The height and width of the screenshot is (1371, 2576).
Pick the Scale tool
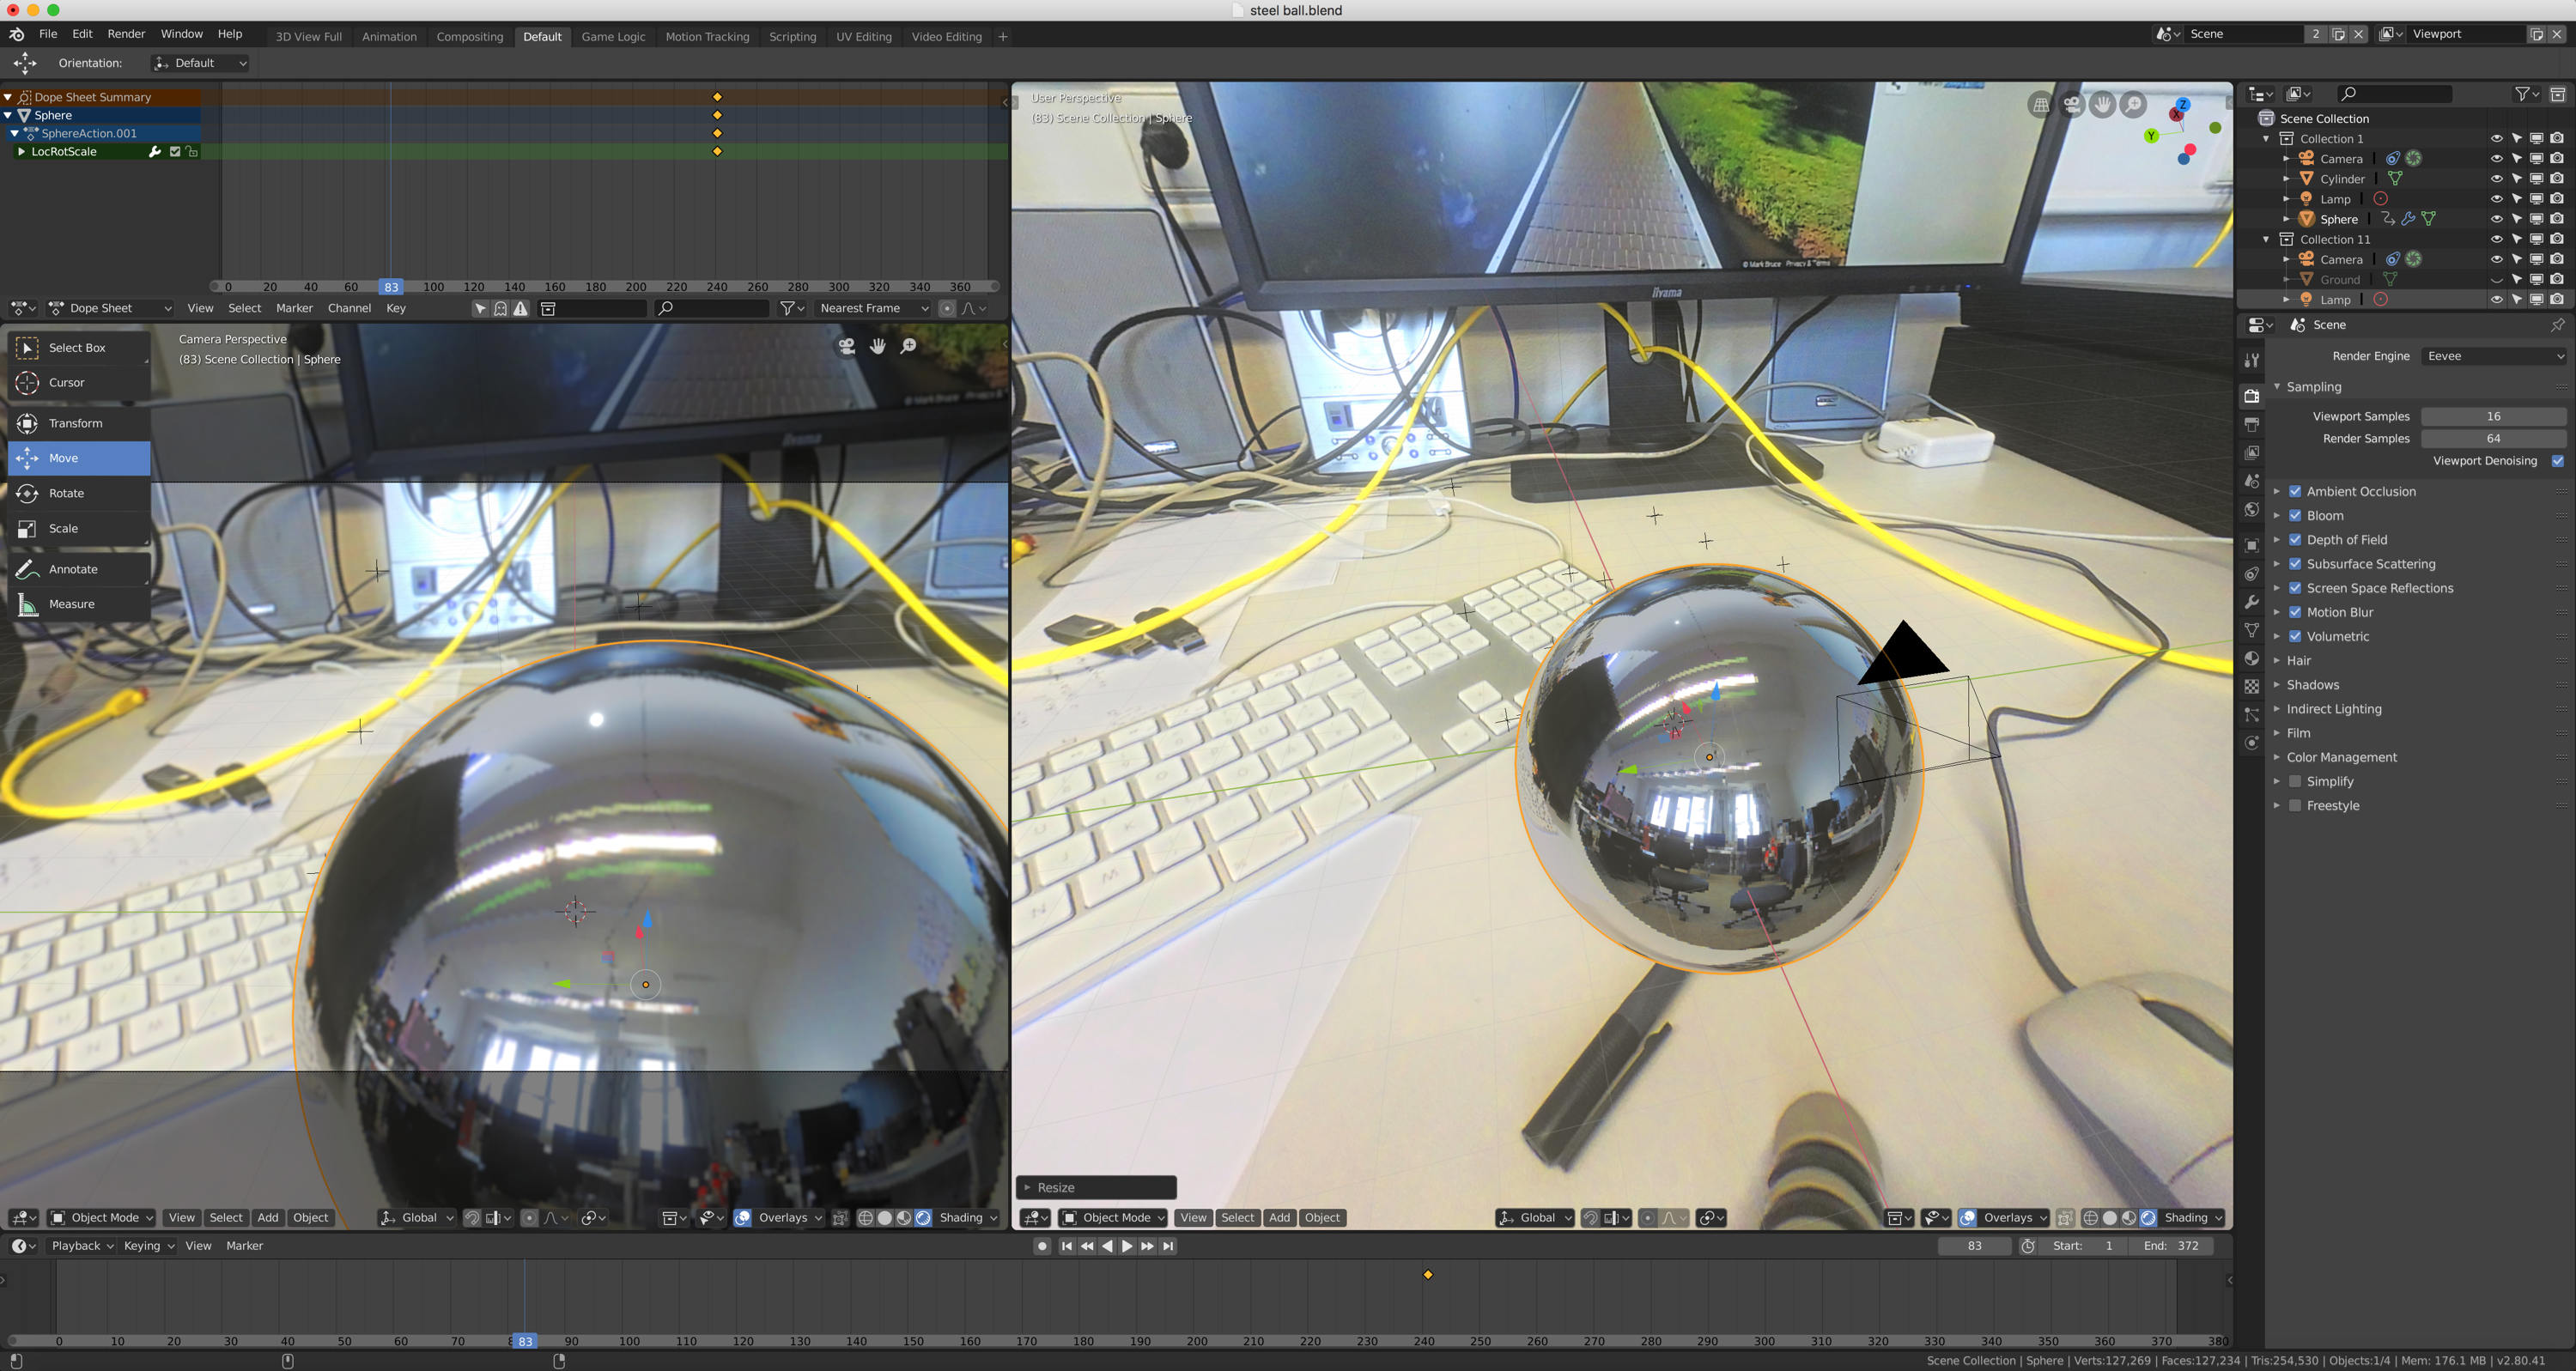coord(79,528)
